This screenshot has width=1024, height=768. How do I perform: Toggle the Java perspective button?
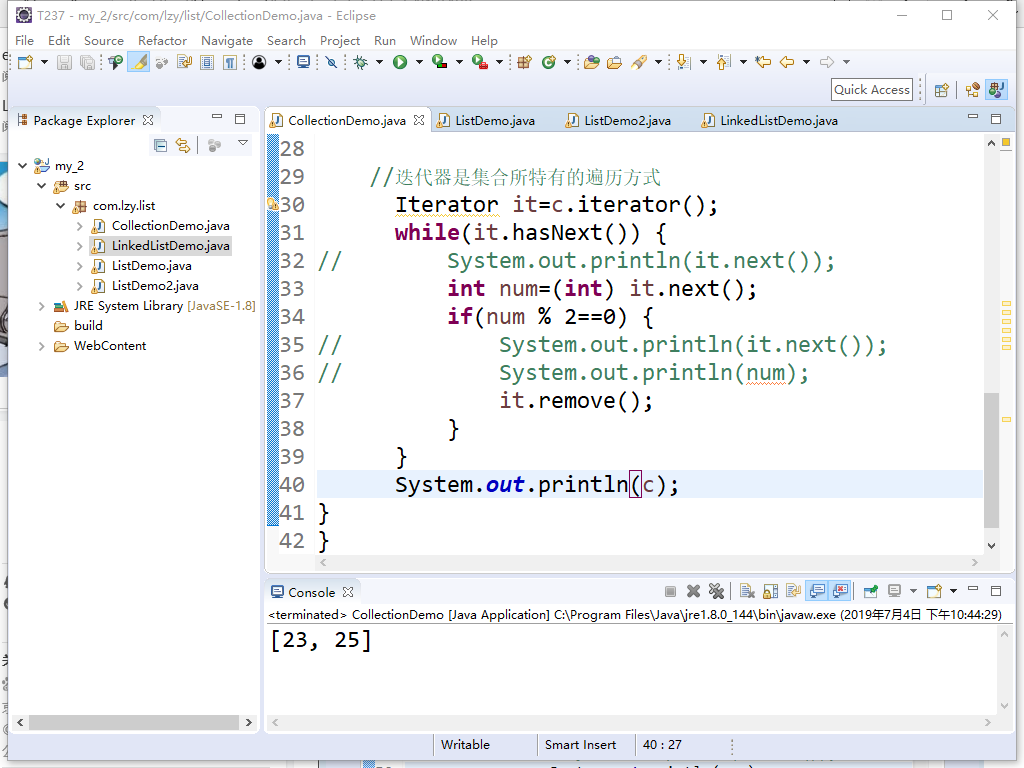coord(997,90)
